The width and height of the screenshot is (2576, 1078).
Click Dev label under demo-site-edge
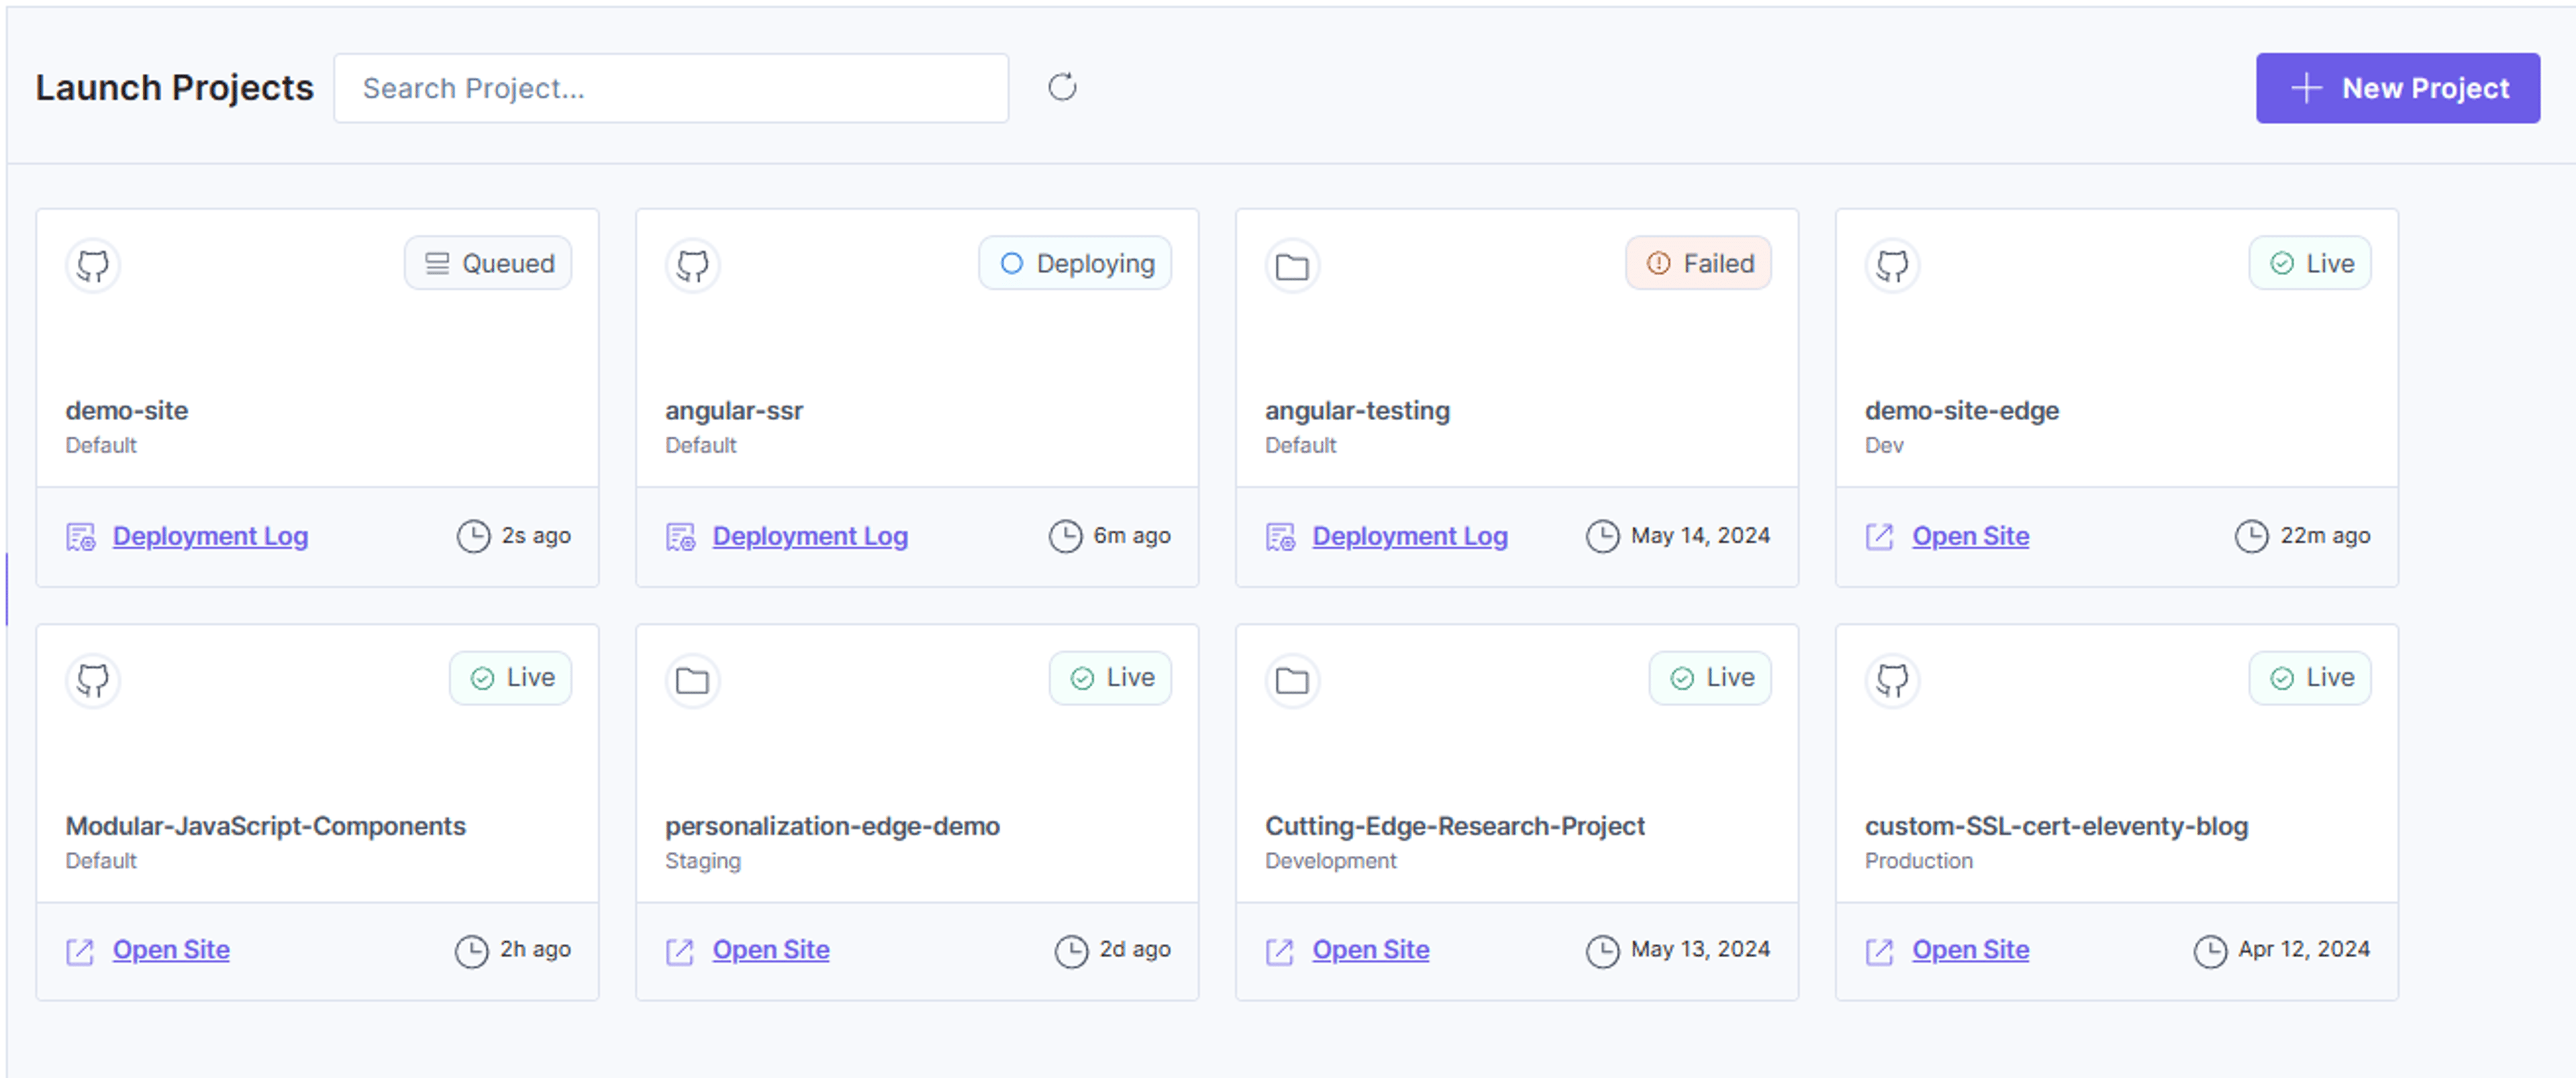point(1884,446)
